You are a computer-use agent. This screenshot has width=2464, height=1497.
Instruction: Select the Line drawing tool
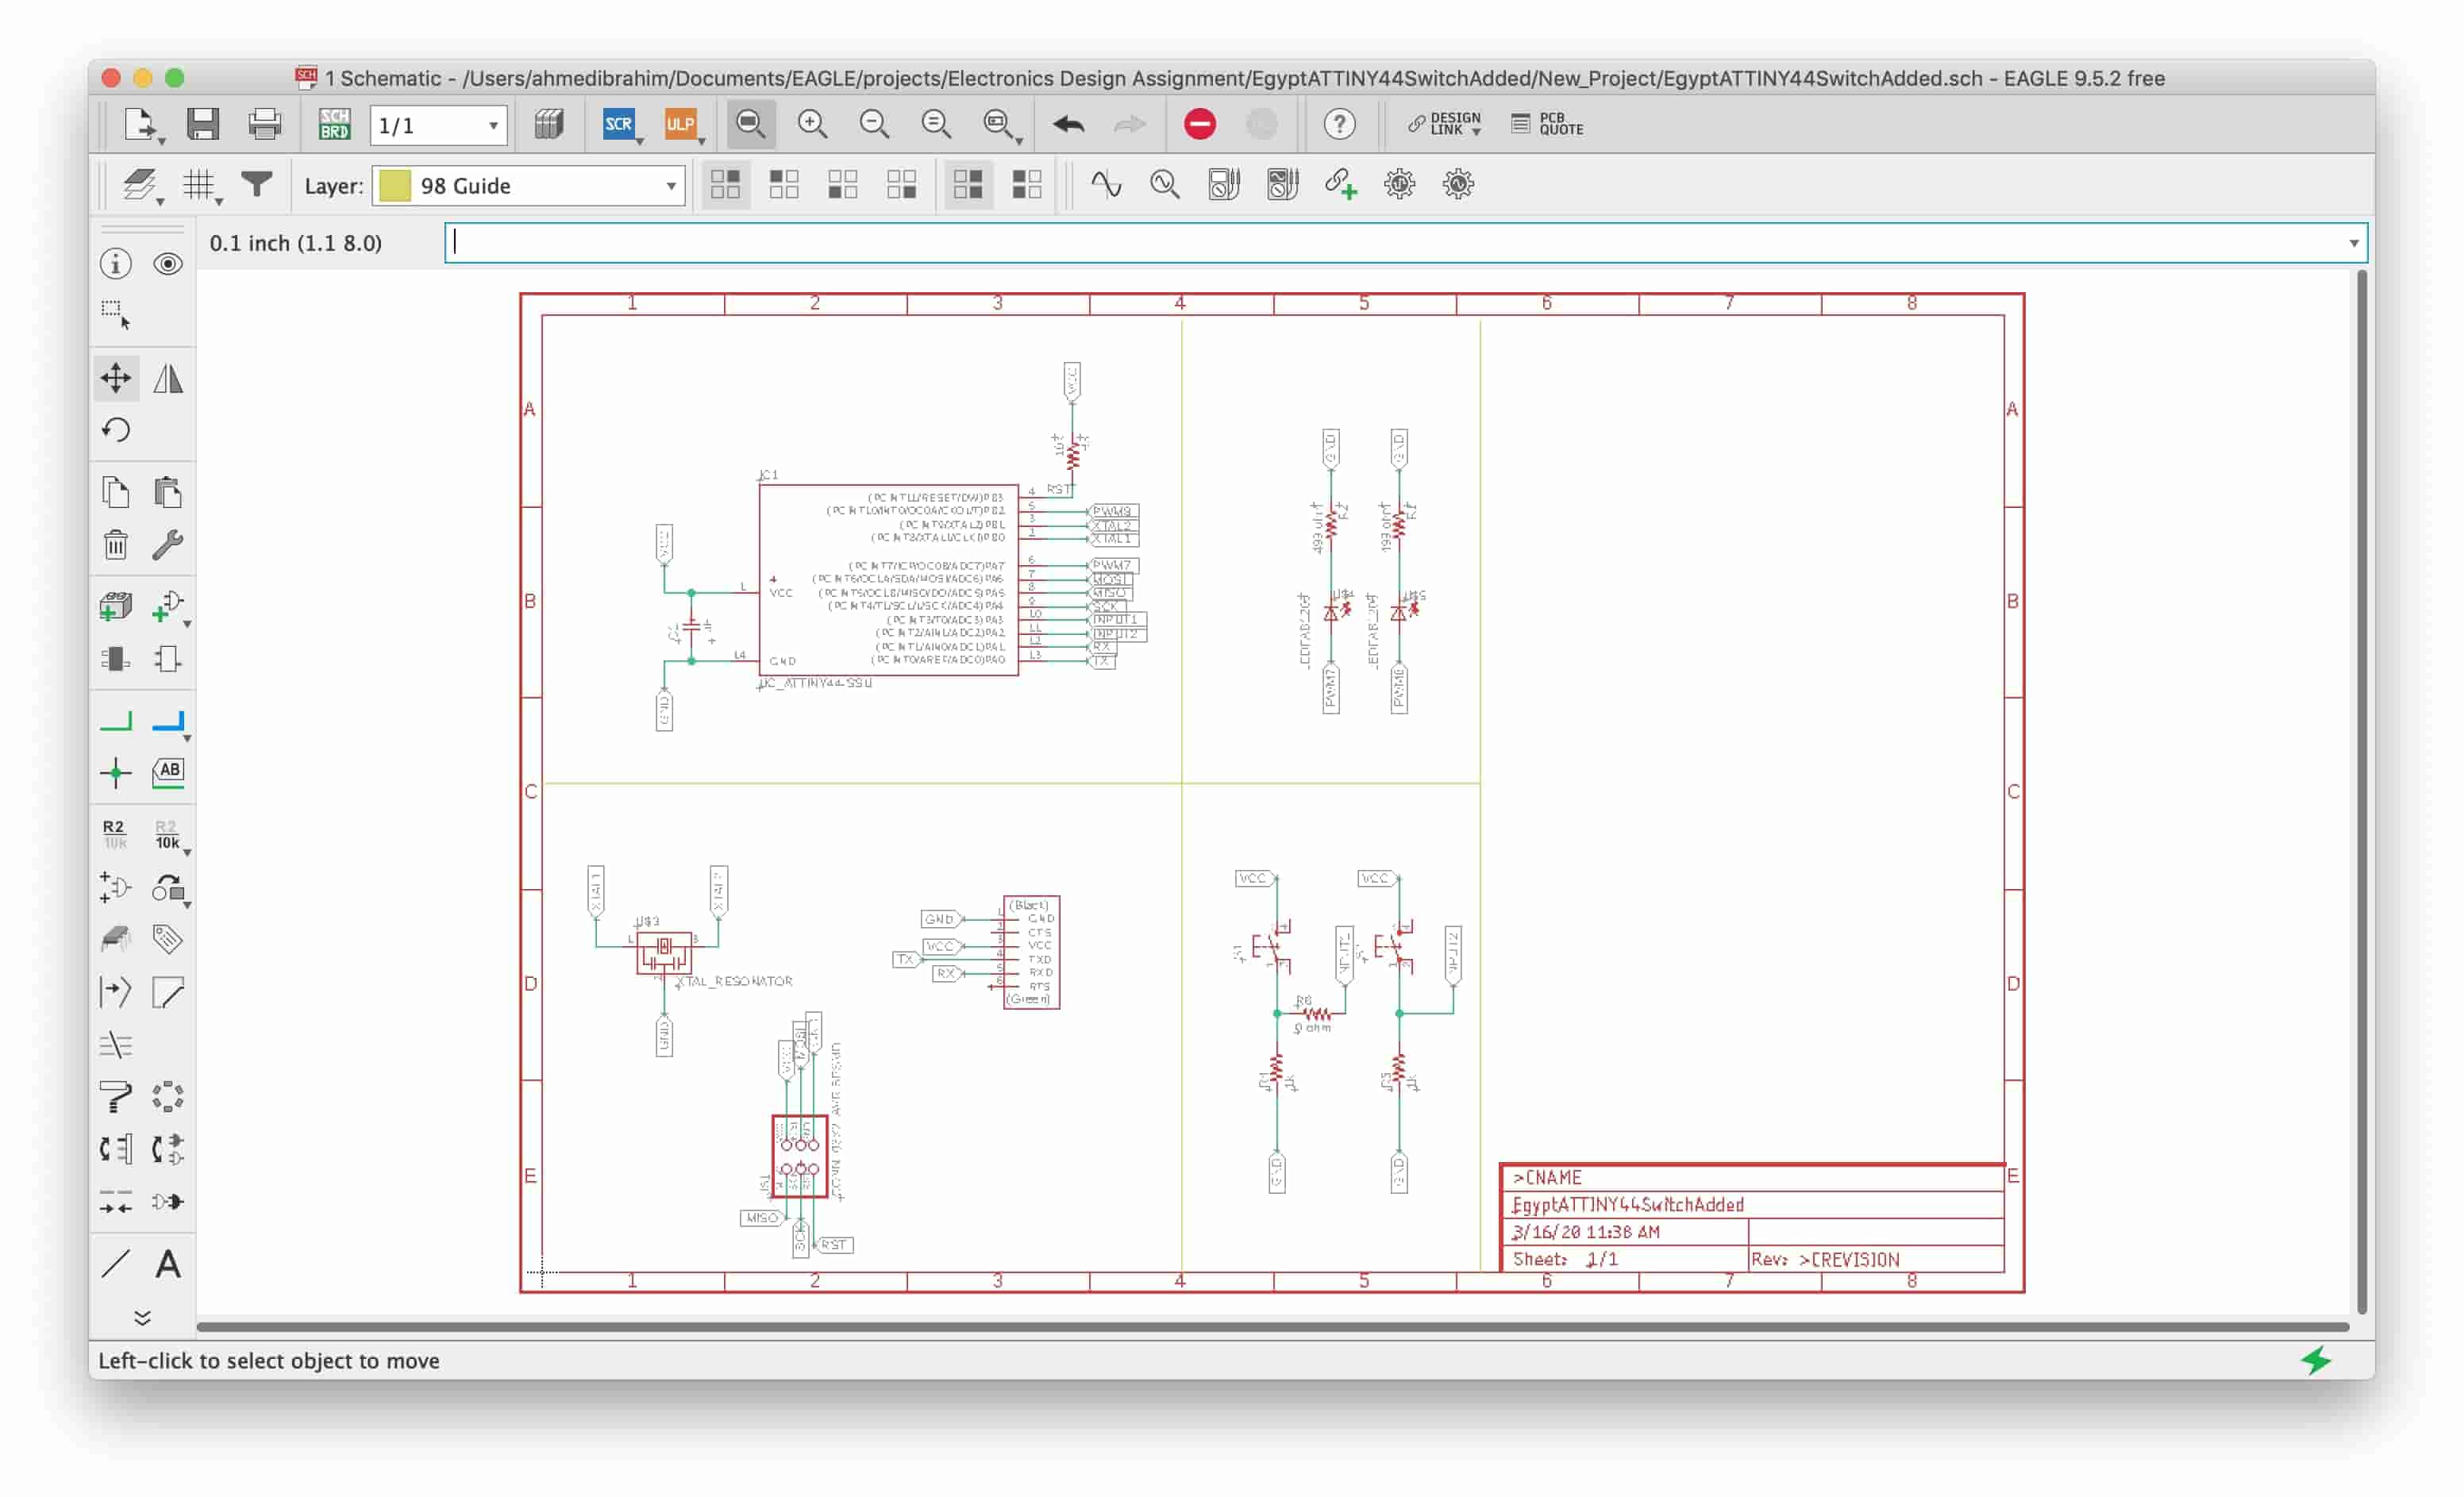click(x=116, y=1265)
